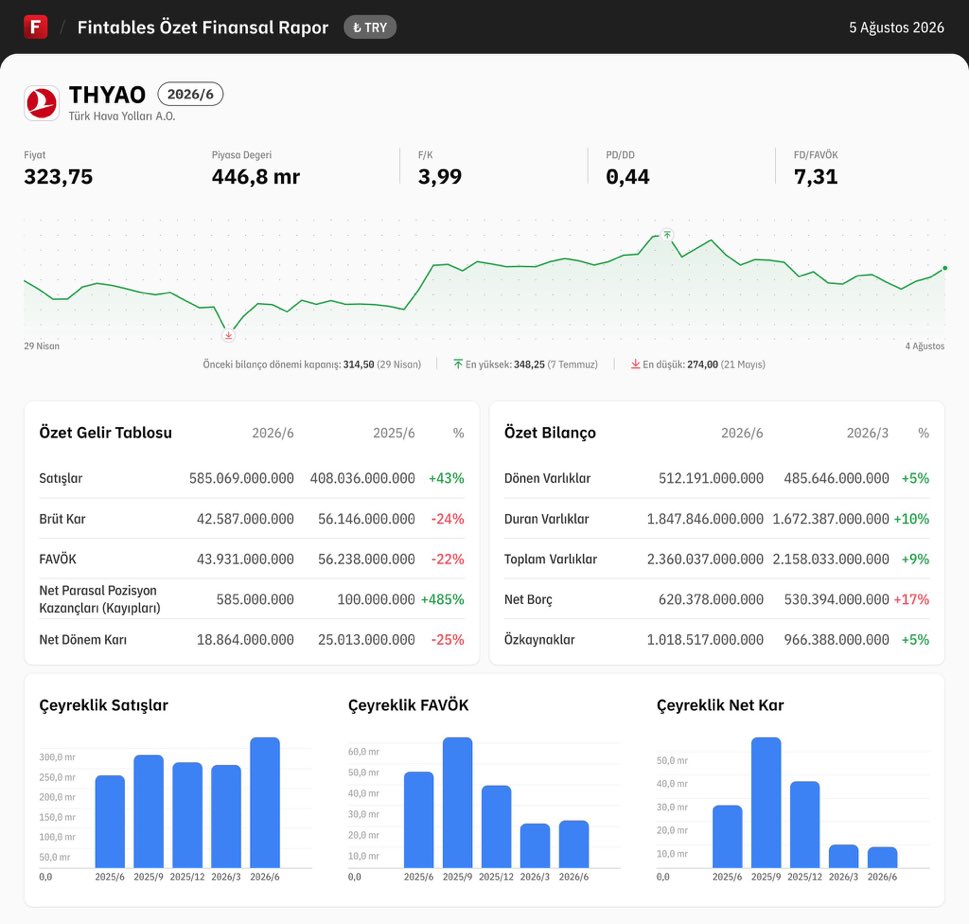The image size is (969, 924).
Task: Click the Özkaynaklar 2026/3 value 966.388.000.000
Action: click(x=837, y=640)
